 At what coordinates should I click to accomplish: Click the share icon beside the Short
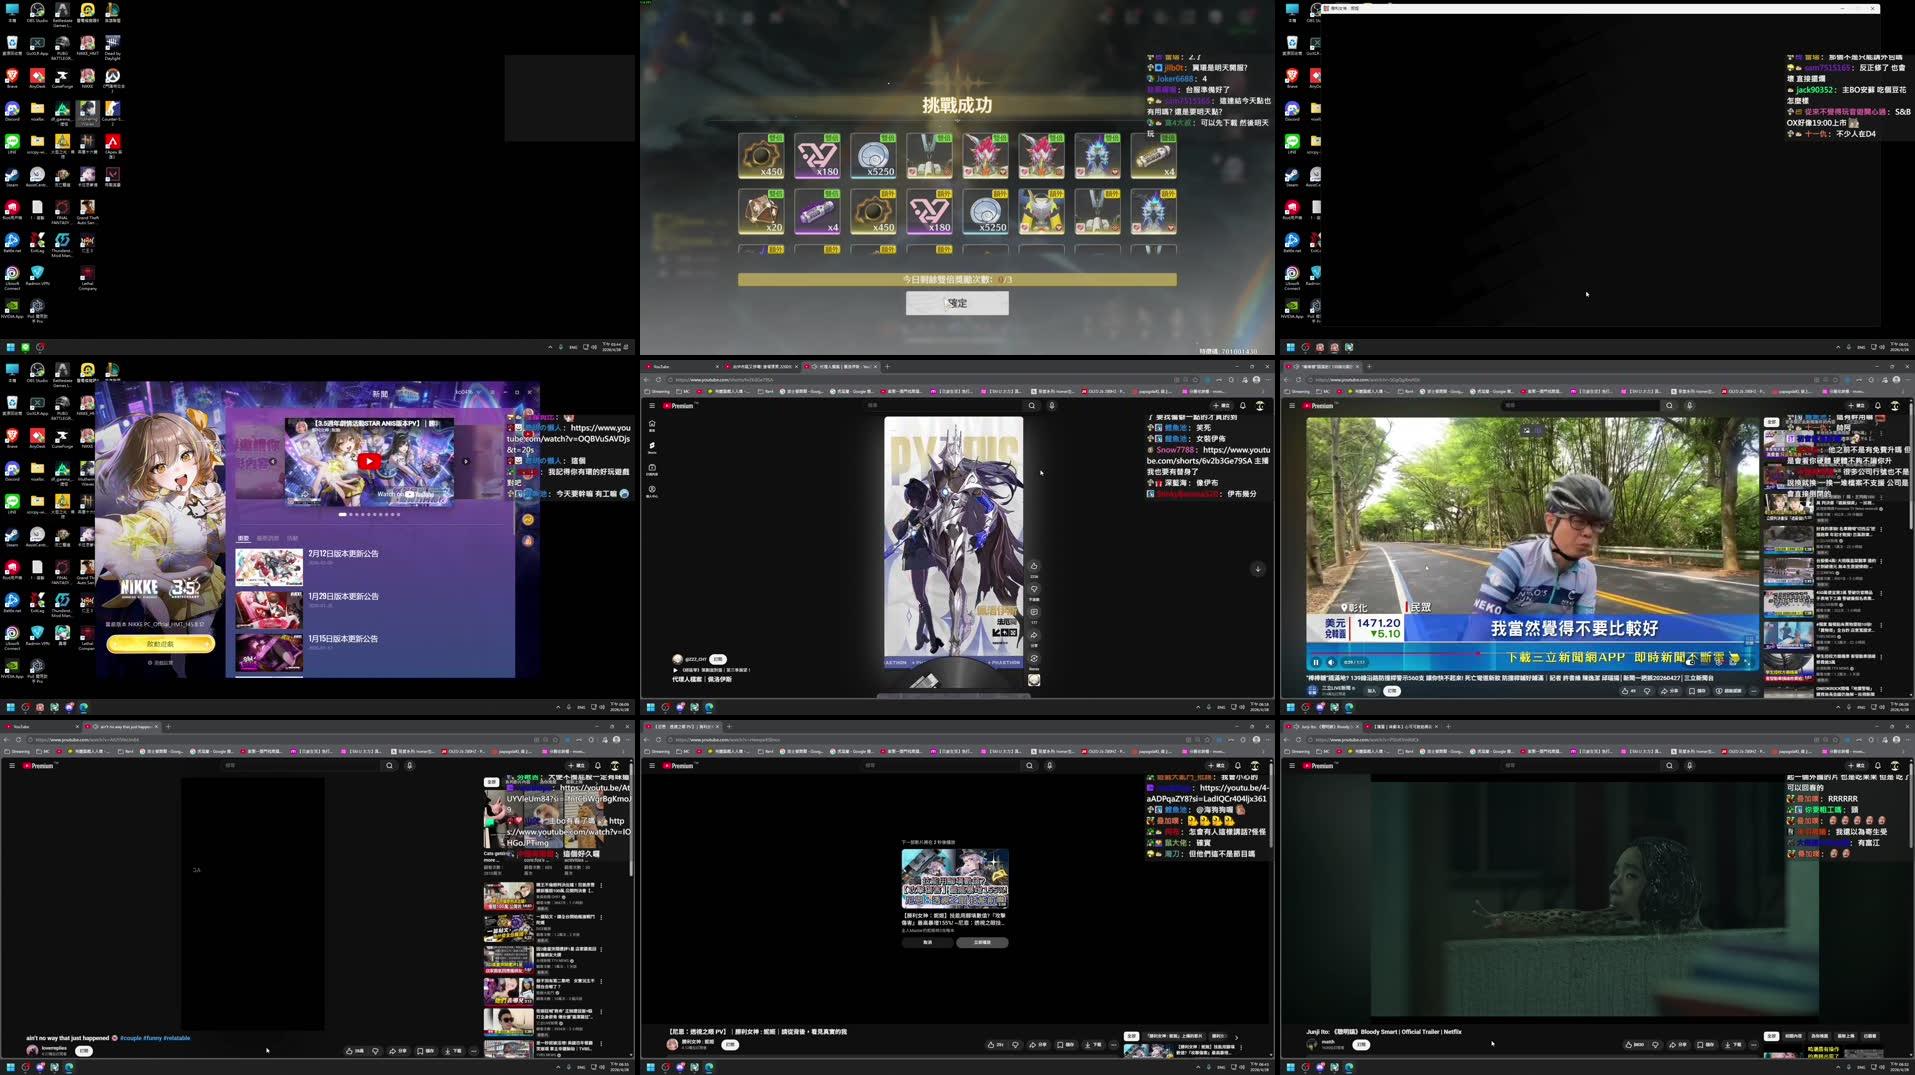click(1034, 636)
